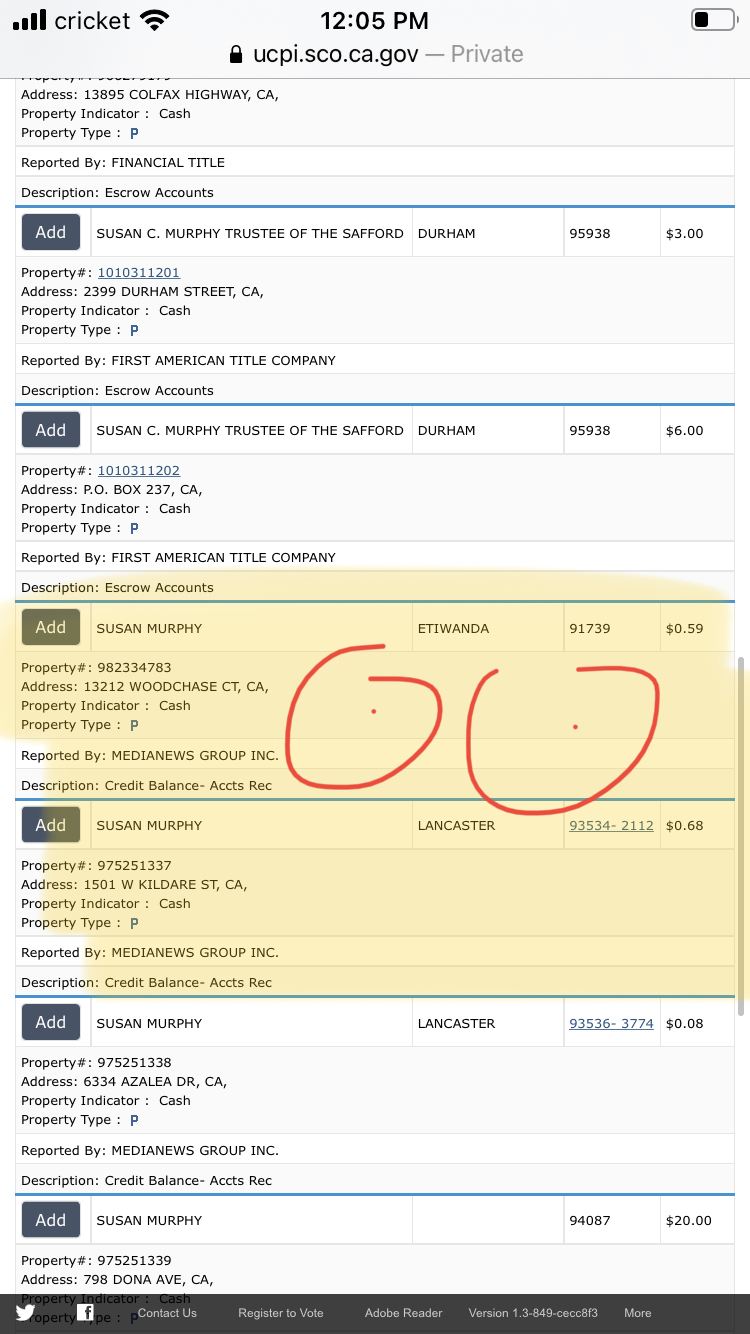The image size is (750, 1334).
Task: Select the 91739 ZIP cell
Action: (612, 628)
